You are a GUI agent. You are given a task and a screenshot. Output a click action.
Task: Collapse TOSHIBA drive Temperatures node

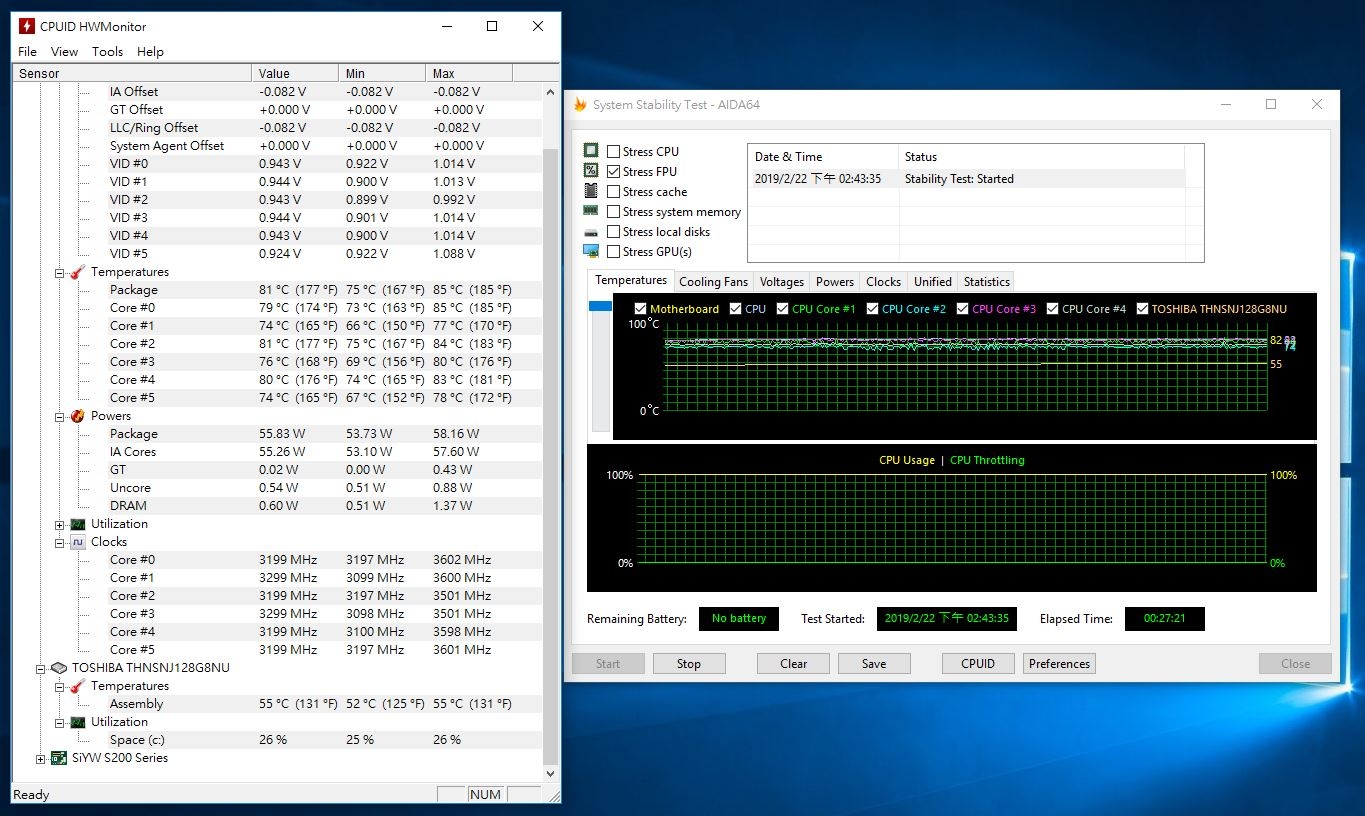[59, 687]
